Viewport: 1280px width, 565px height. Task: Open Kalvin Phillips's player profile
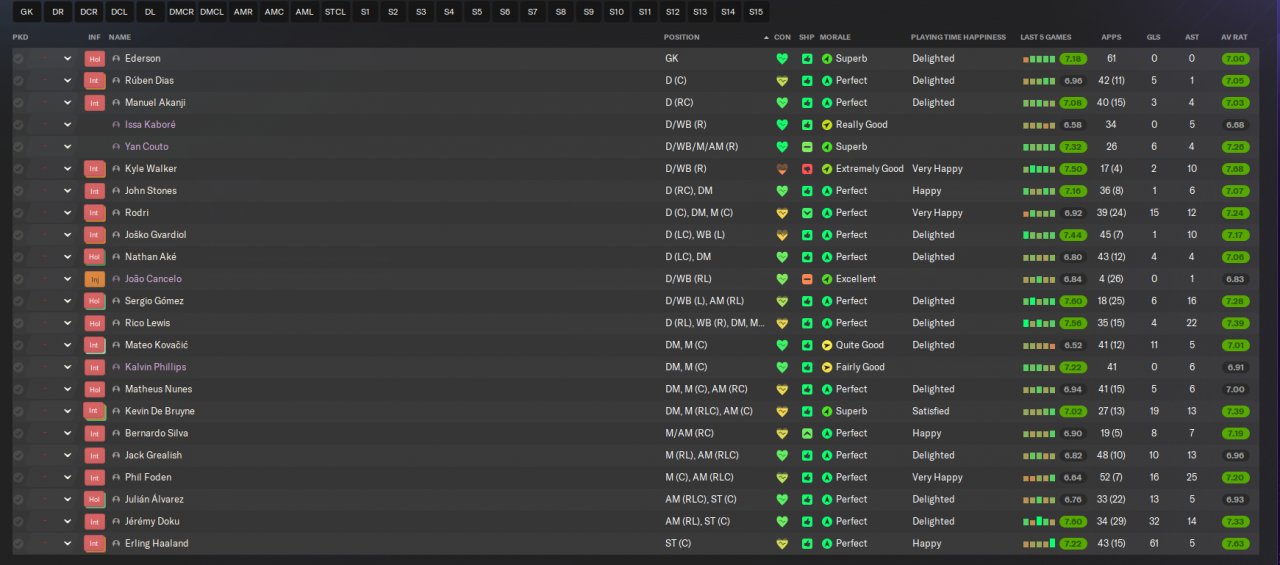155,367
